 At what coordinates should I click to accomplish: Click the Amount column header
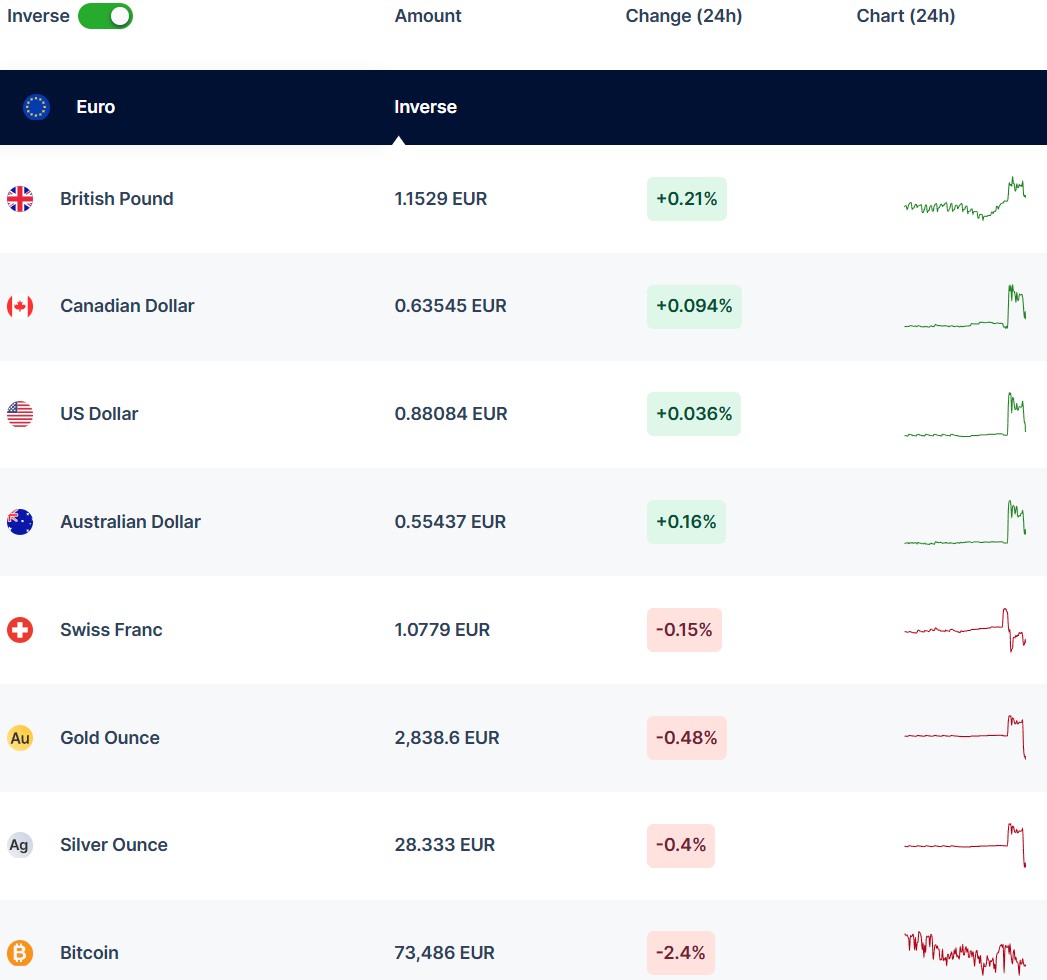[428, 16]
